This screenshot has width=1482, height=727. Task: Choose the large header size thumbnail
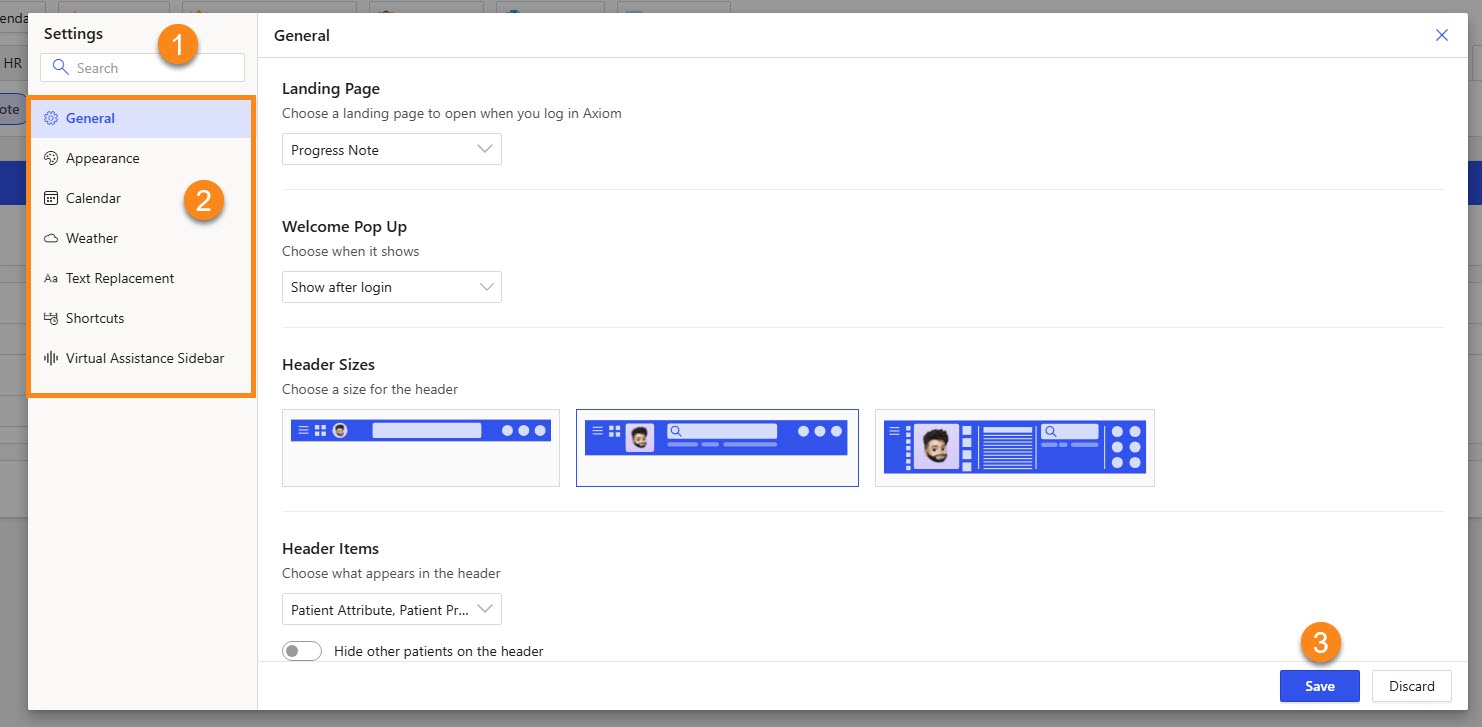point(1014,447)
